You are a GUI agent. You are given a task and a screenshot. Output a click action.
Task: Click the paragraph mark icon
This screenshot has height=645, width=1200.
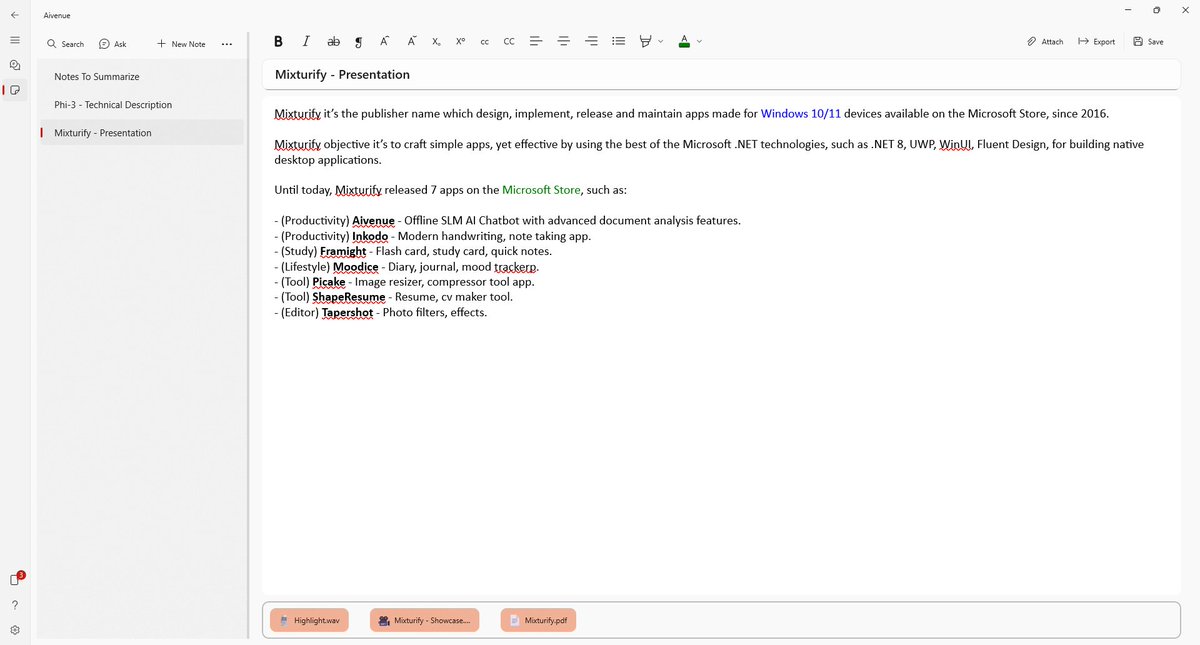pos(359,42)
